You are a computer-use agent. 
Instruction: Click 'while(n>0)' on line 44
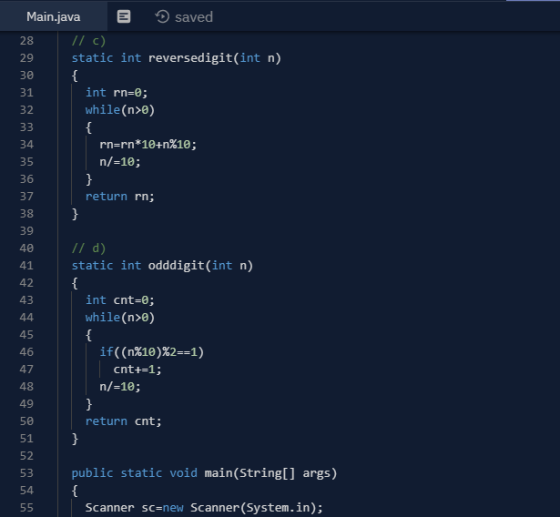coord(120,317)
